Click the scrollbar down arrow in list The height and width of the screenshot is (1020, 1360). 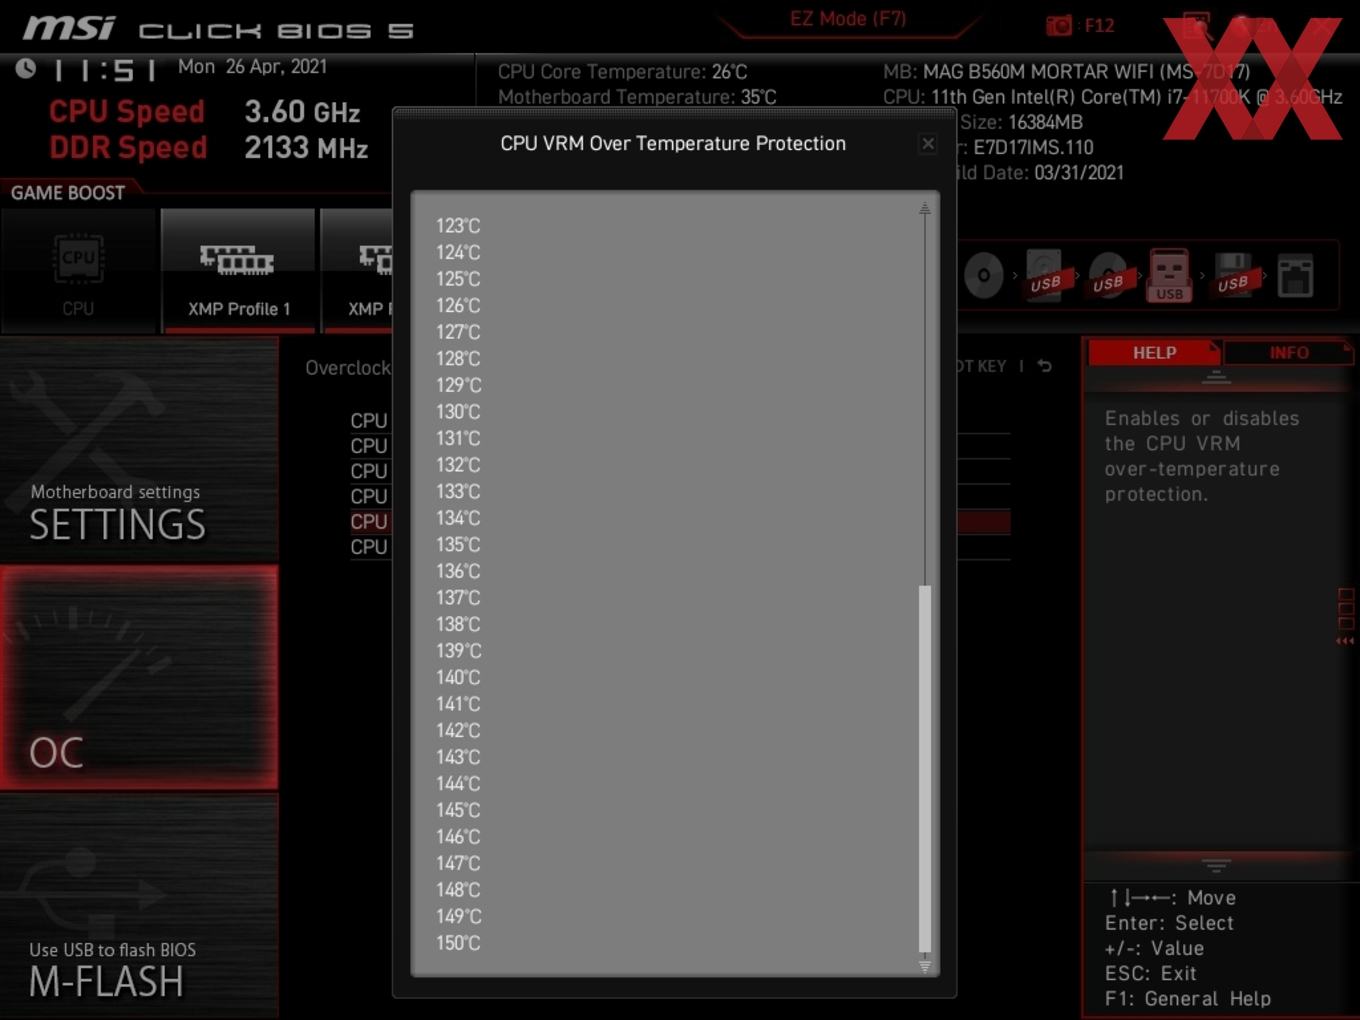(925, 966)
